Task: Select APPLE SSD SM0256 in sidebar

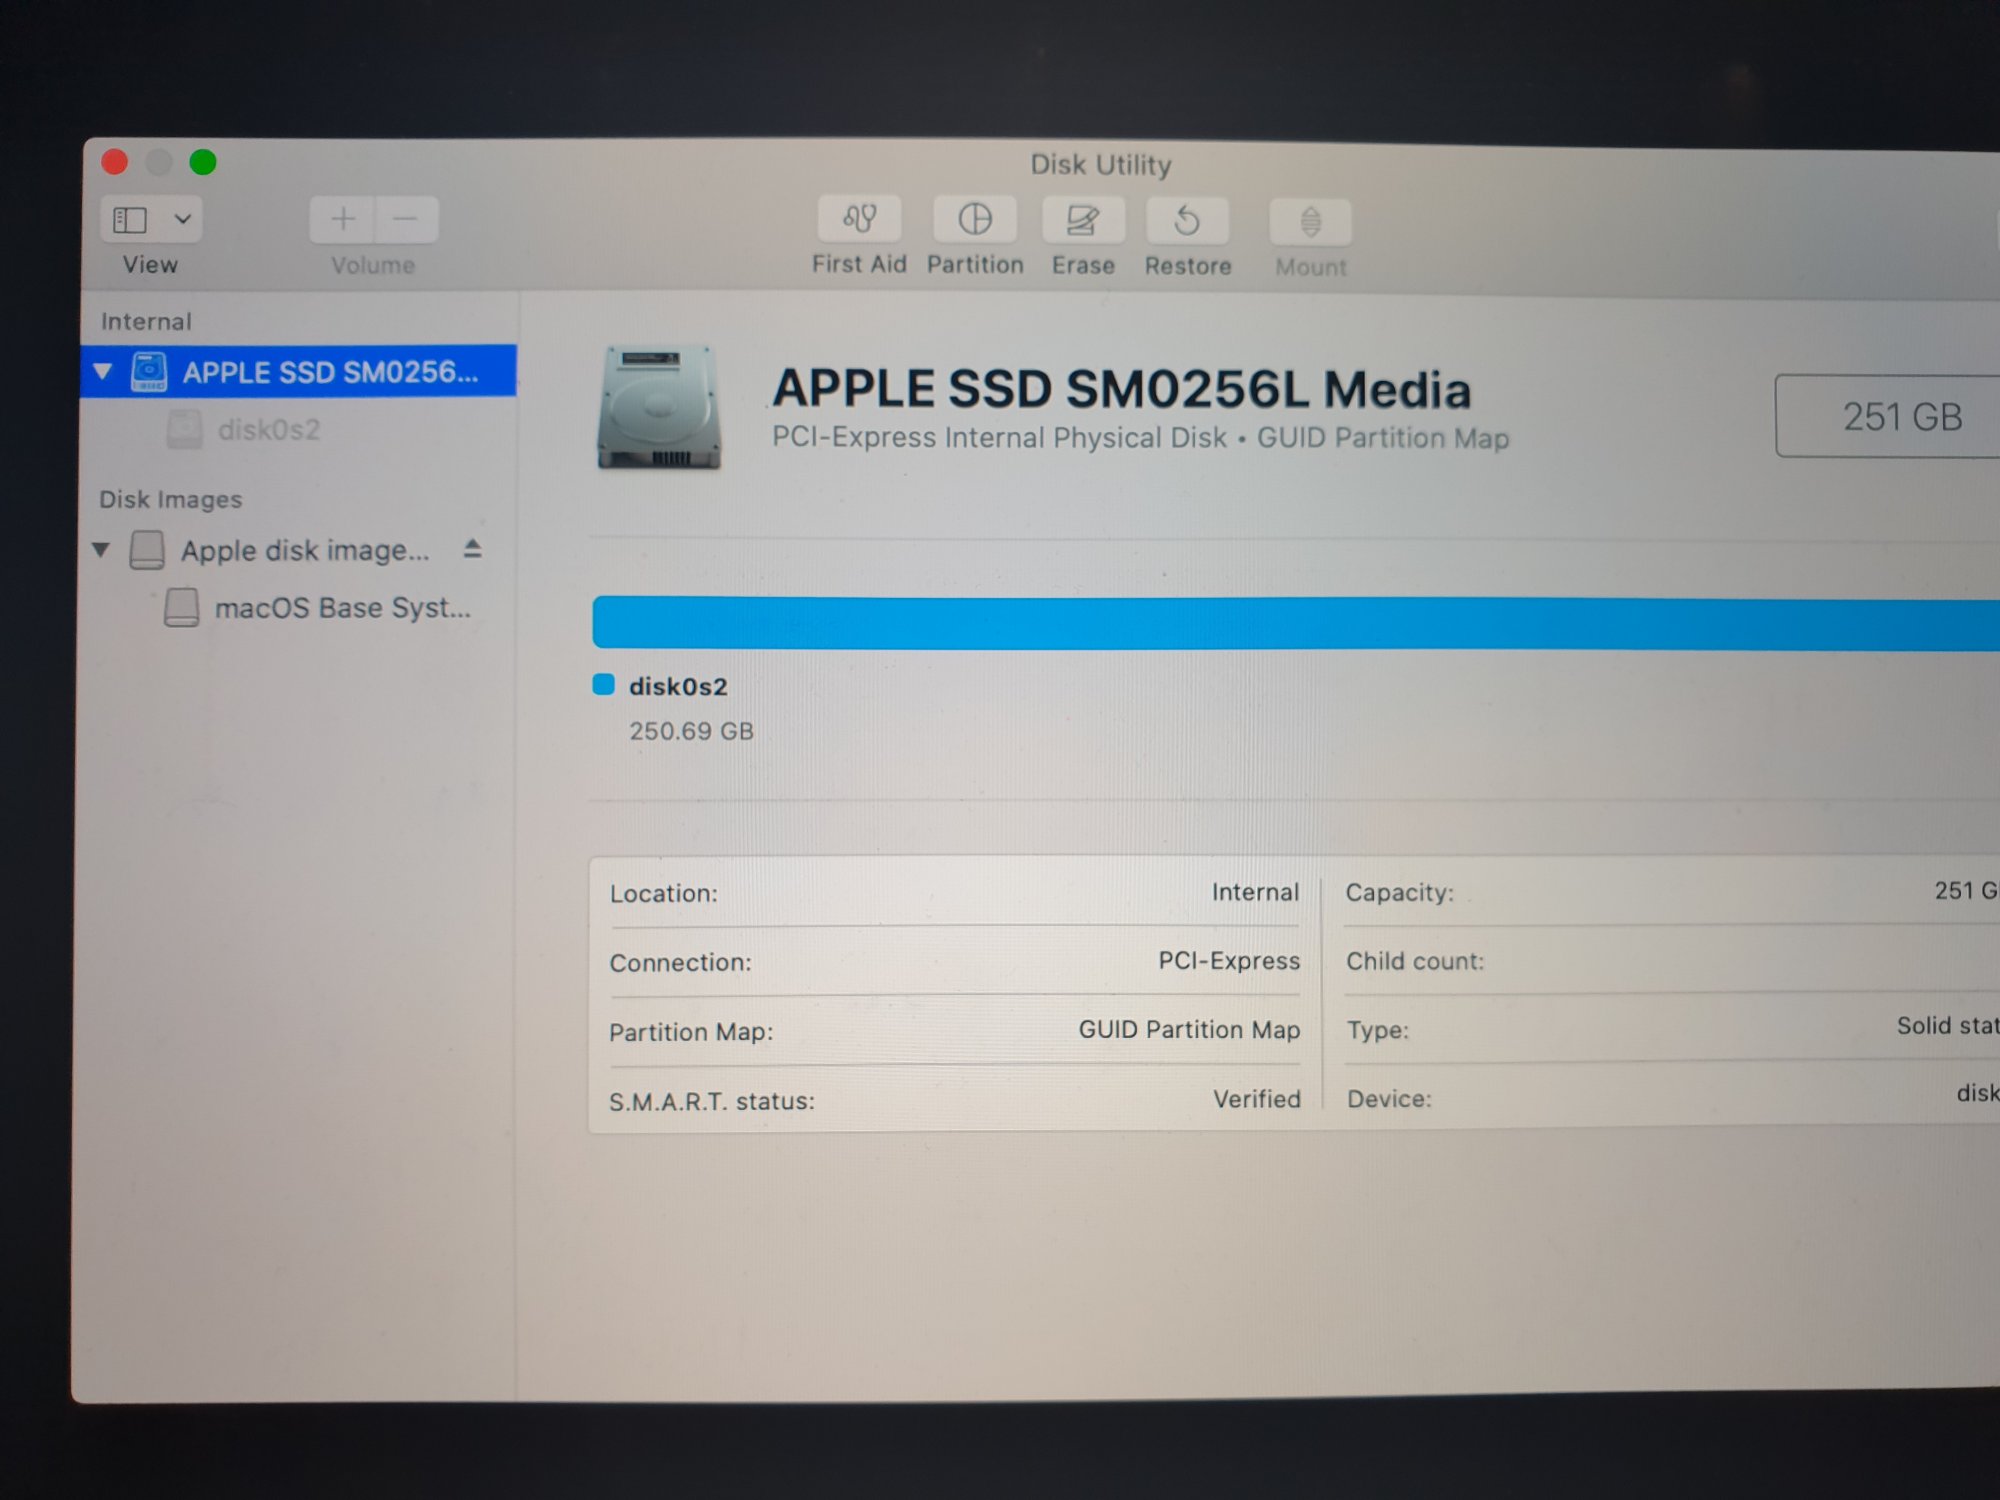Action: click(x=298, y=371)
